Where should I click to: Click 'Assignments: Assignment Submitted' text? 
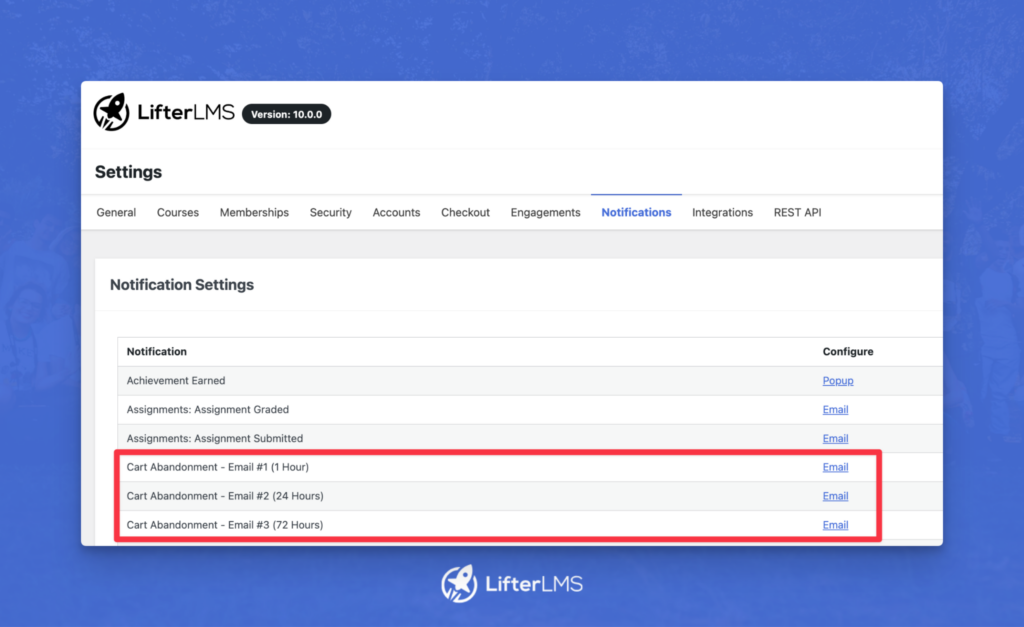[x=215, y=438]
